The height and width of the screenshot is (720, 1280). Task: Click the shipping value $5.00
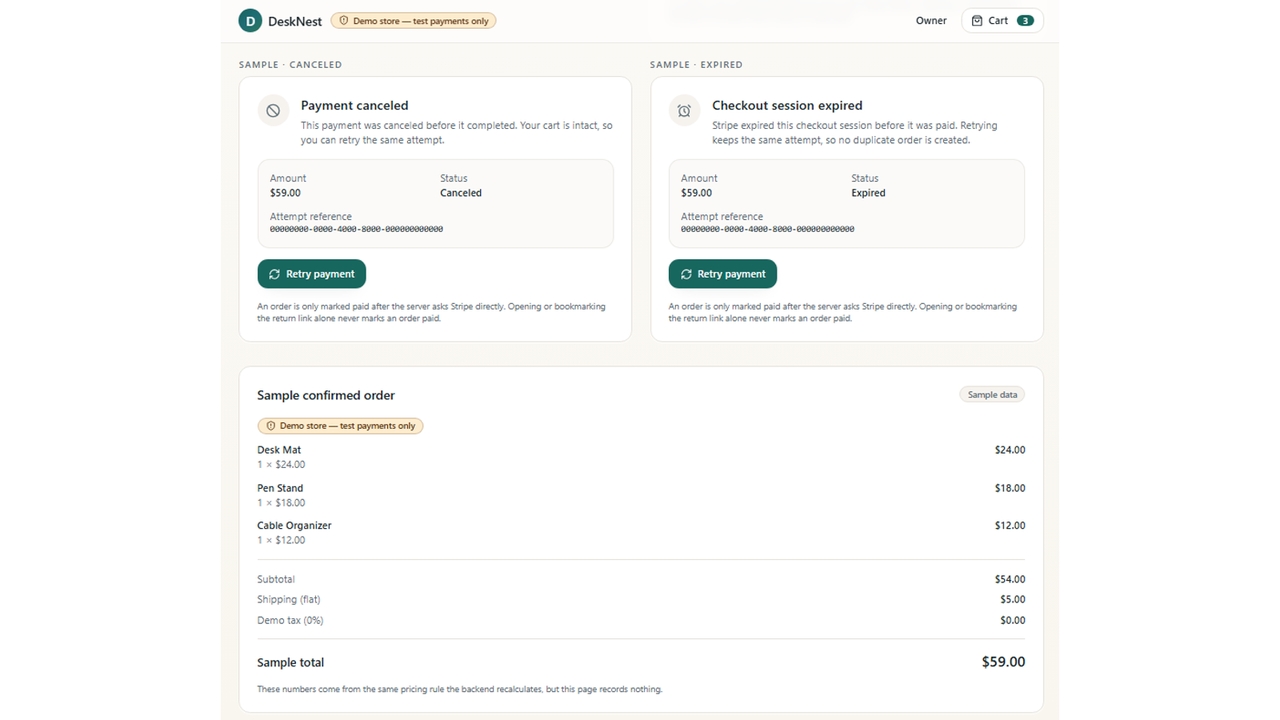pyautogui.click(x=1013, y=599)
